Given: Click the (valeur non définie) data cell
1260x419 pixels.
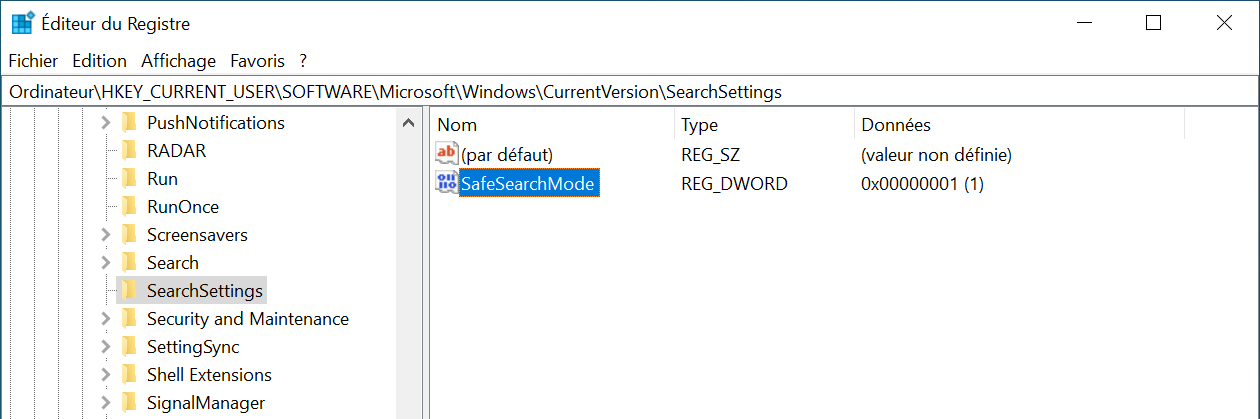Looking at the screenshot, I should point(936,155).
